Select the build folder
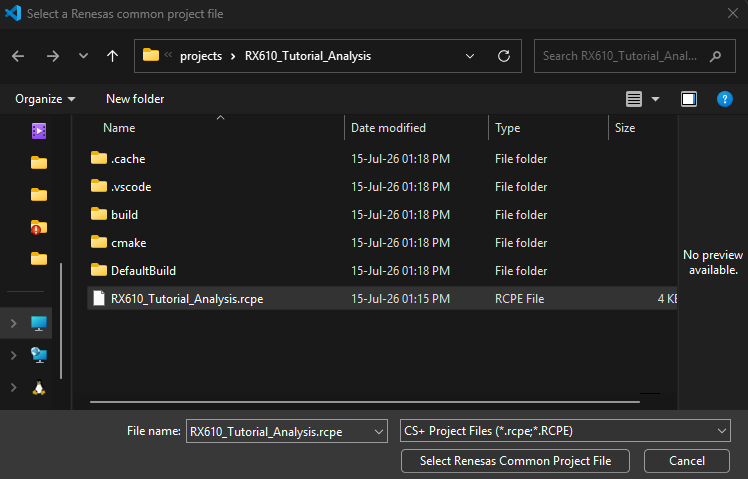748x479 pixels. tap(382, 215)
